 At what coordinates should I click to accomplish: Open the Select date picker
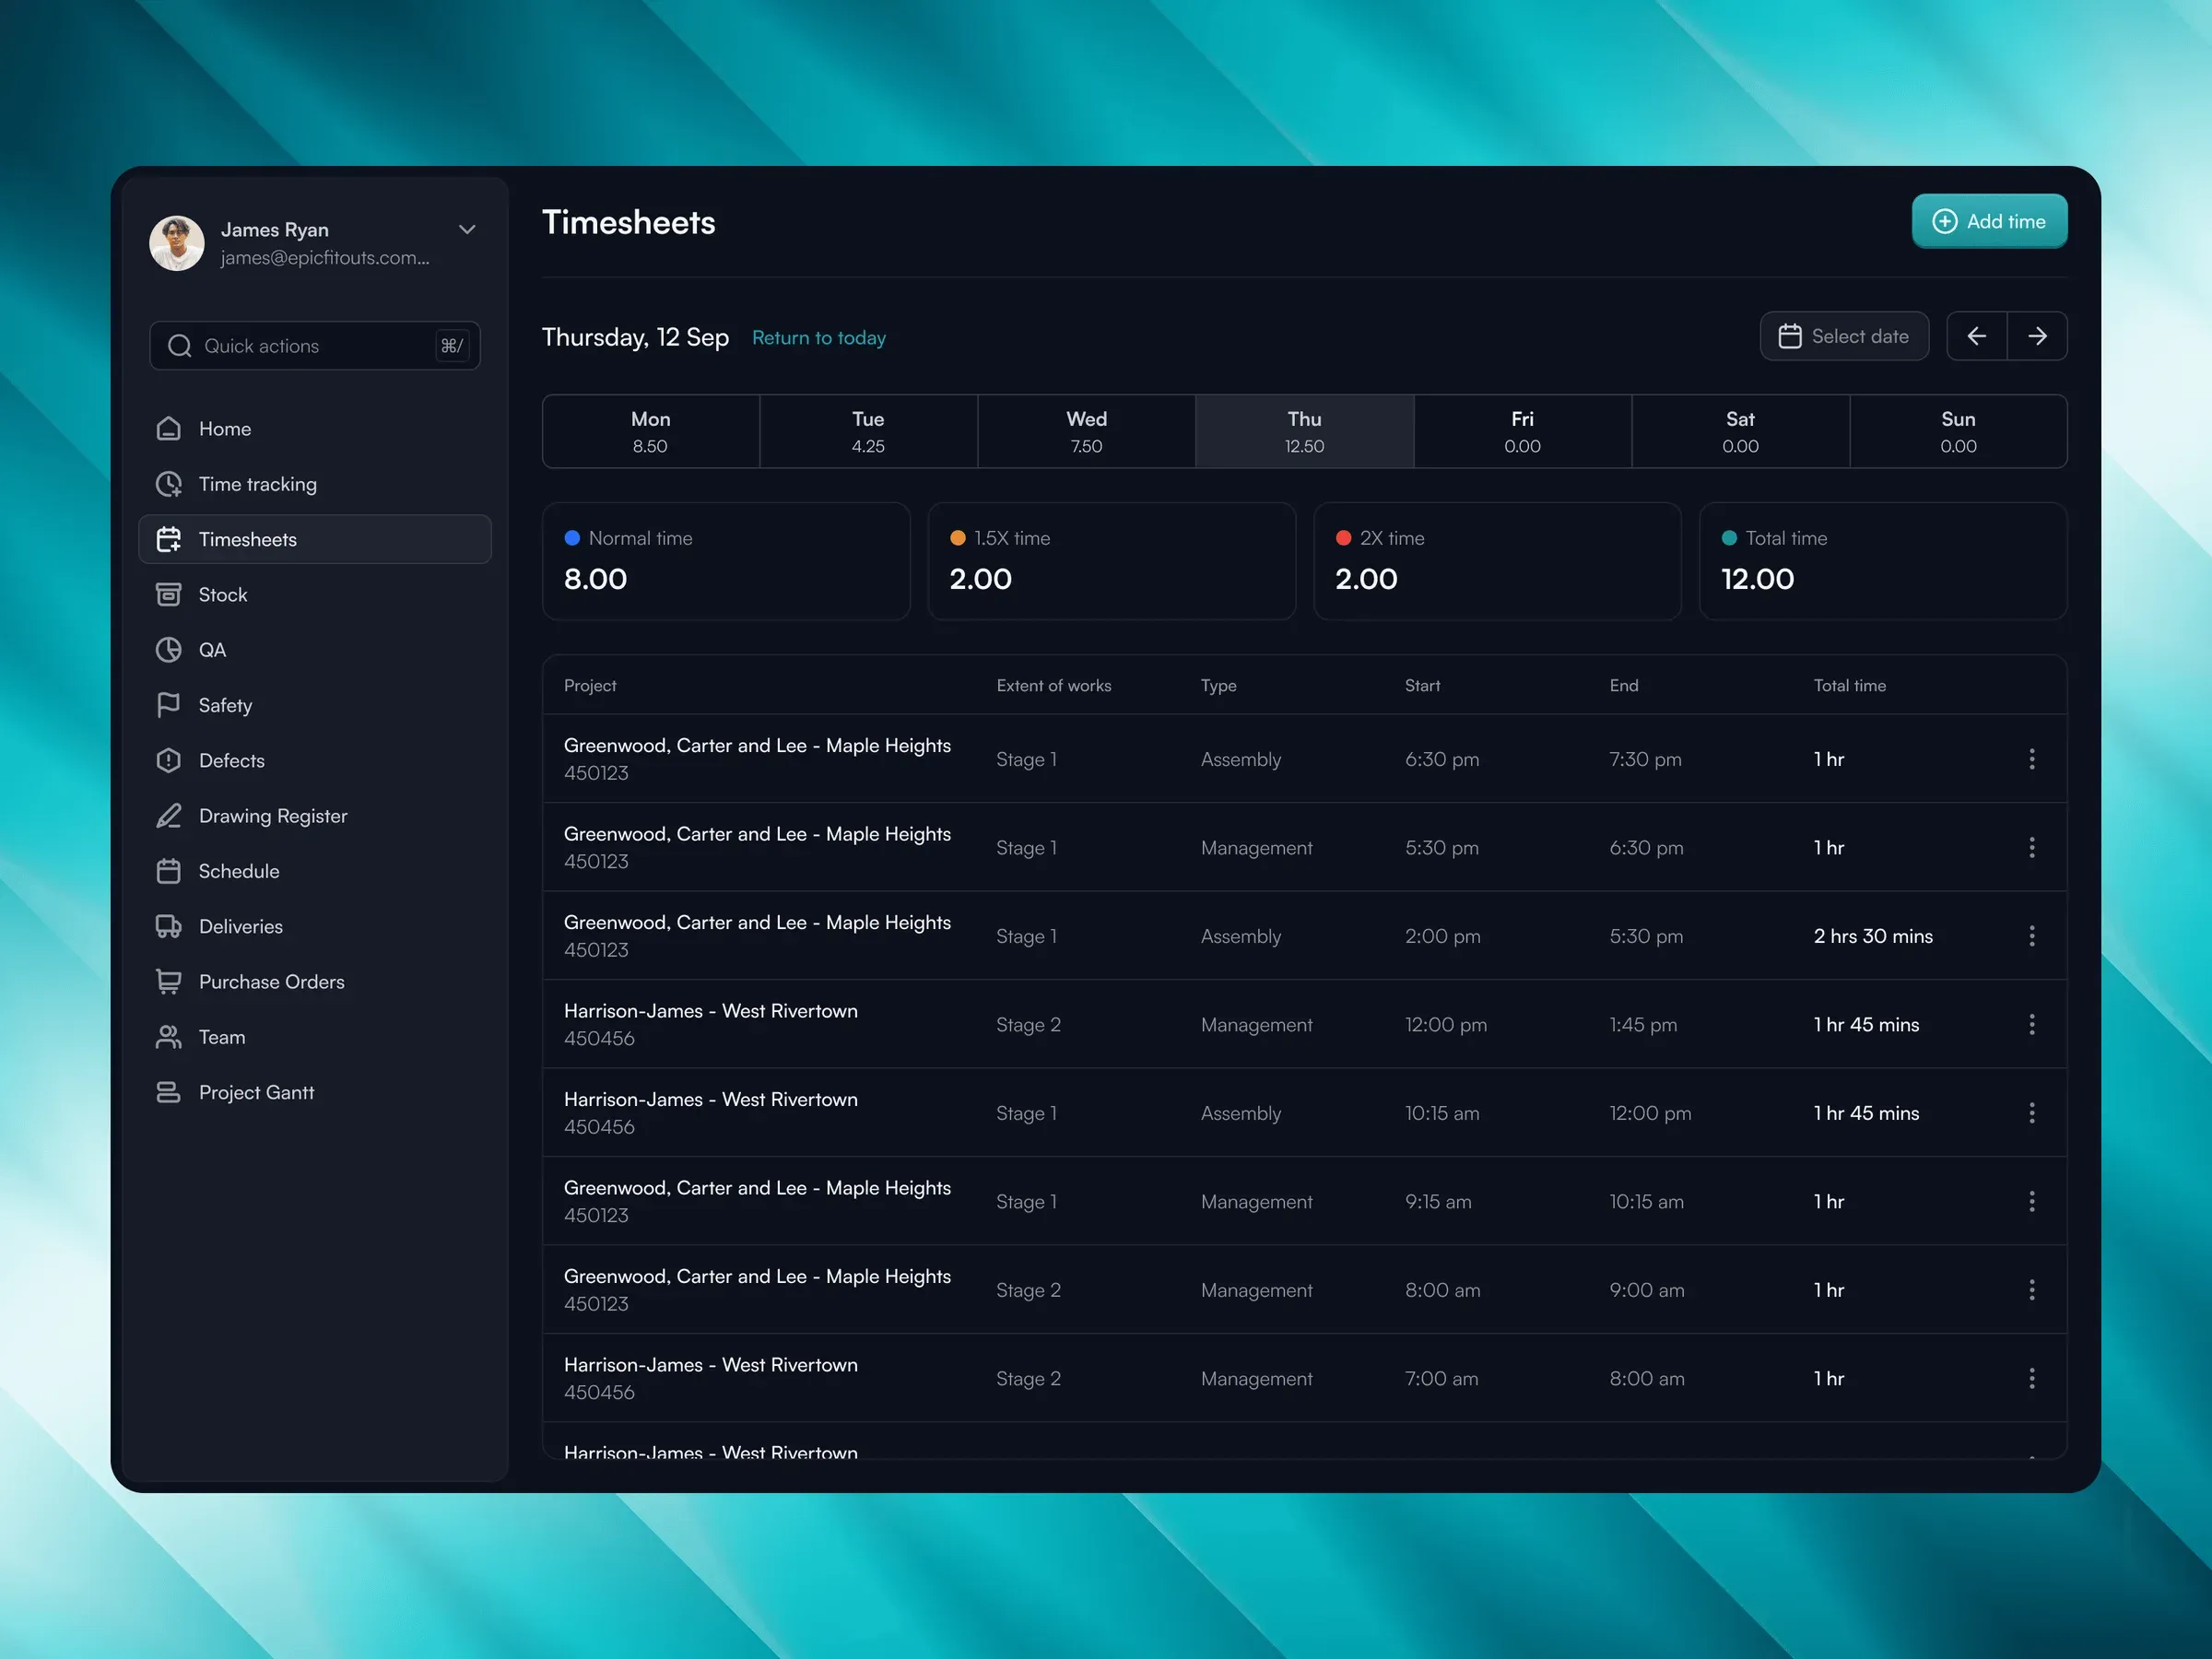click(x=1844, y=336)
